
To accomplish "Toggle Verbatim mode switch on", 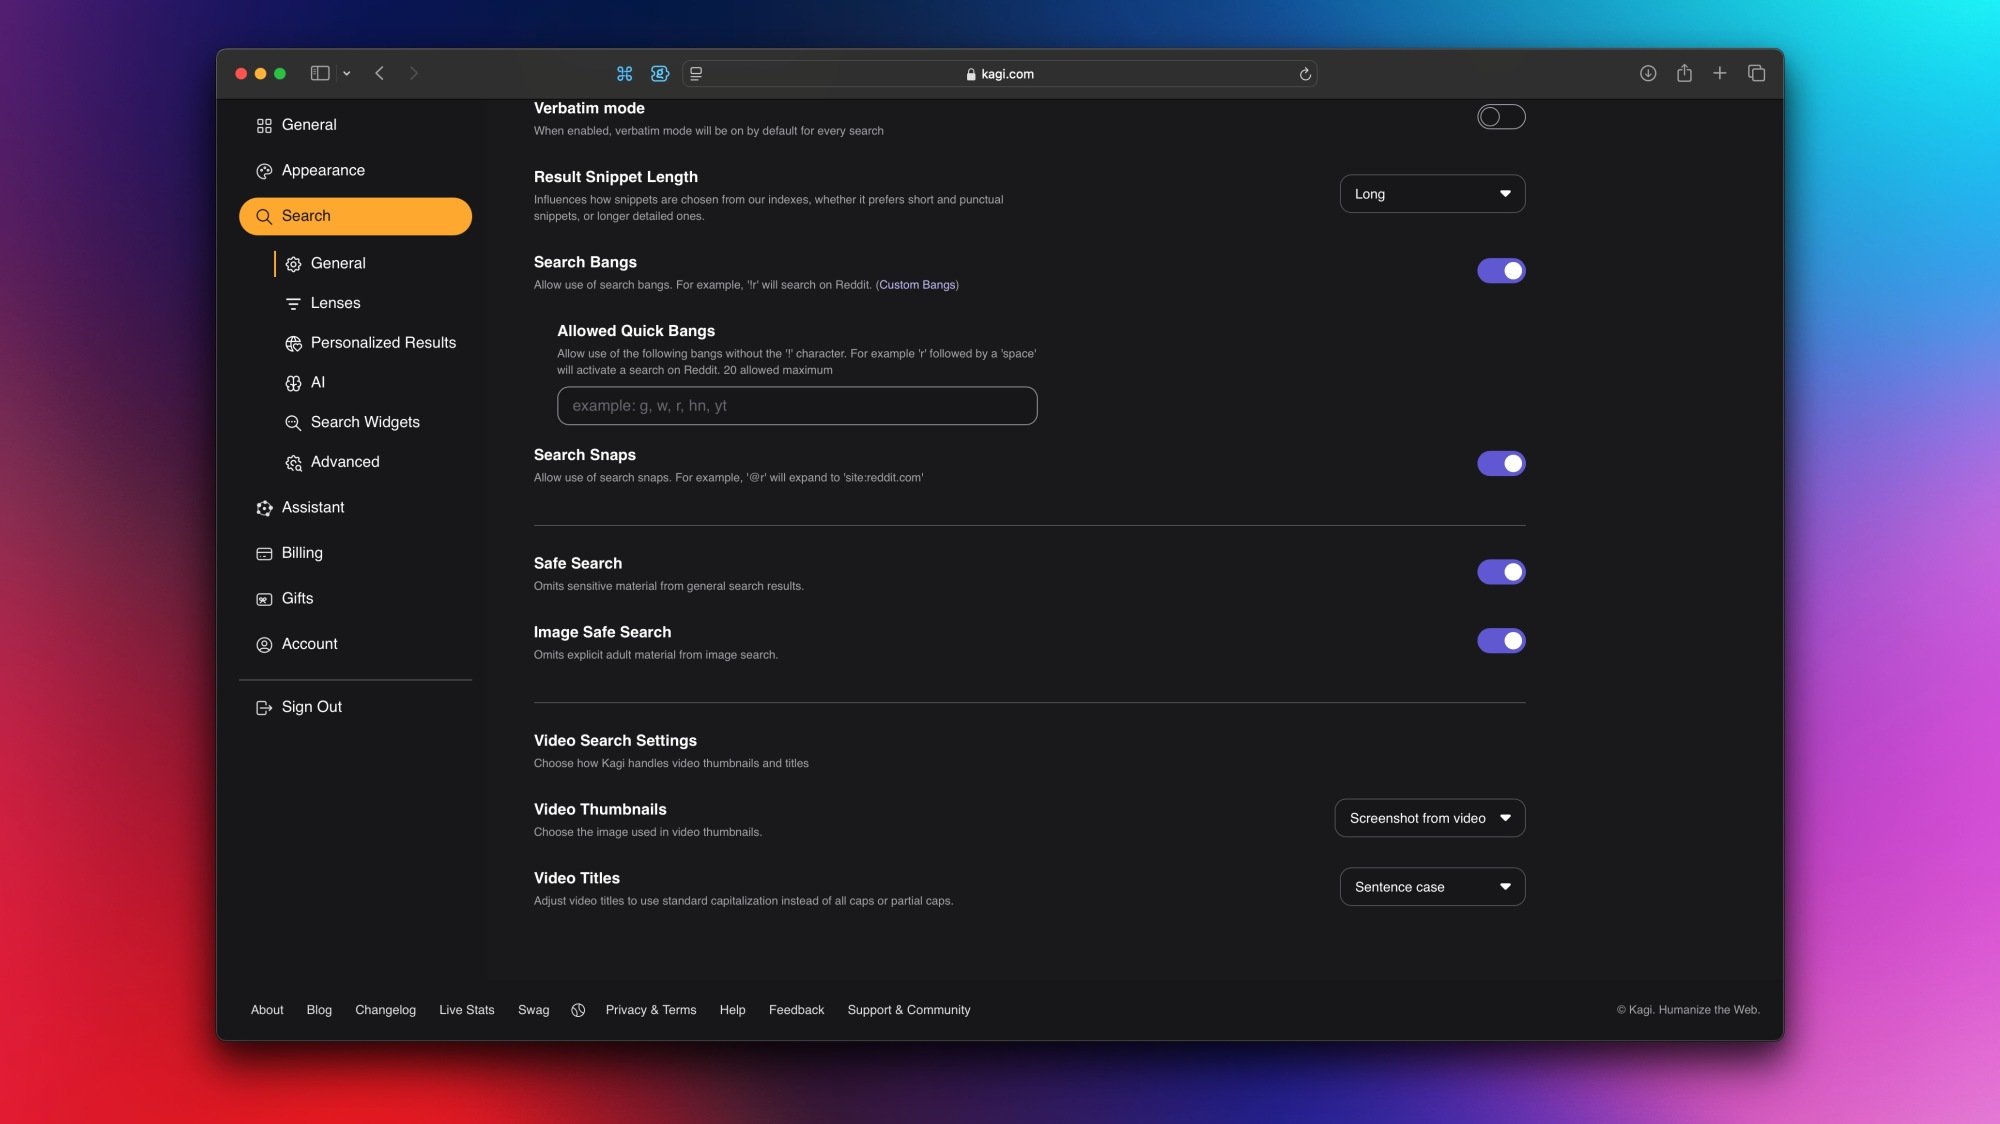I will pos(1501,117).
